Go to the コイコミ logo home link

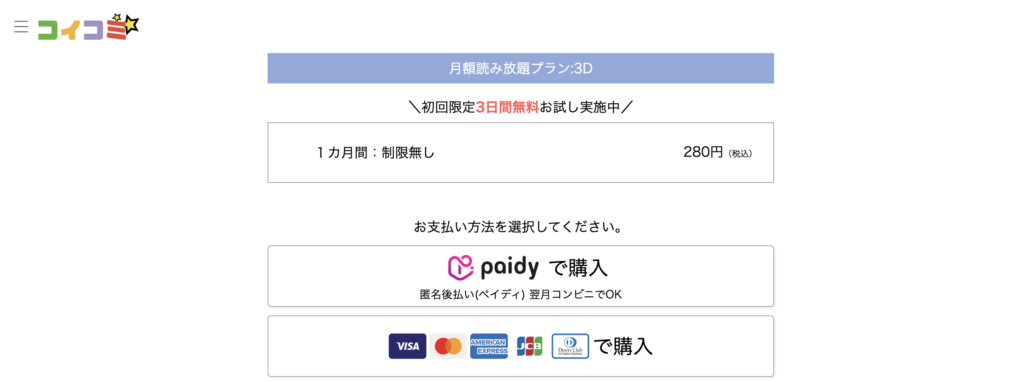click(88, 27)
